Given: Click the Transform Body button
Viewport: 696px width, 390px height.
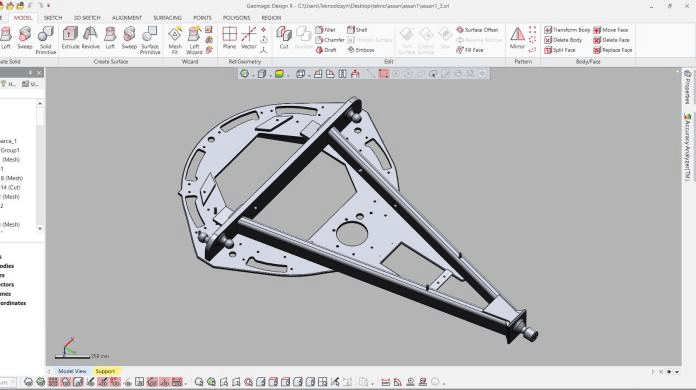Looking at the screenshot, I should click(x=567, y=30).
